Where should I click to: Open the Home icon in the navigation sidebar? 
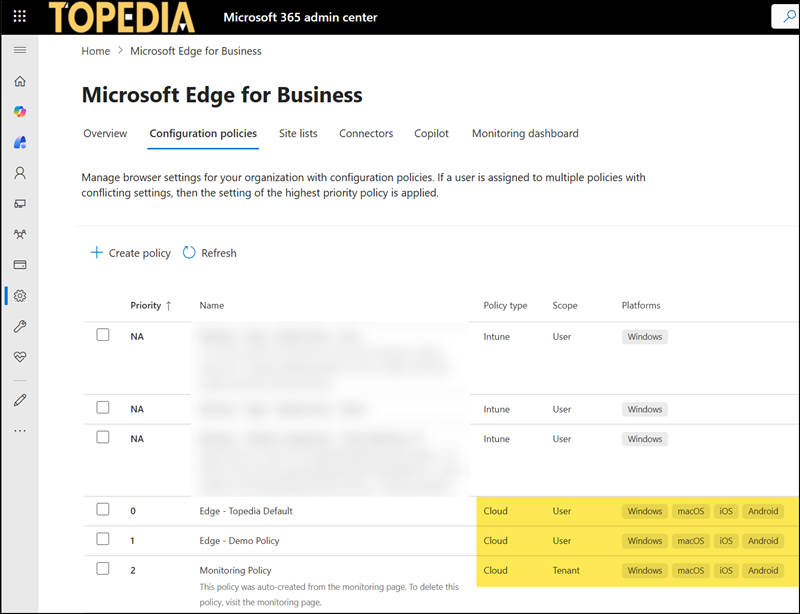pyautogui.click(x=21, y=80)
